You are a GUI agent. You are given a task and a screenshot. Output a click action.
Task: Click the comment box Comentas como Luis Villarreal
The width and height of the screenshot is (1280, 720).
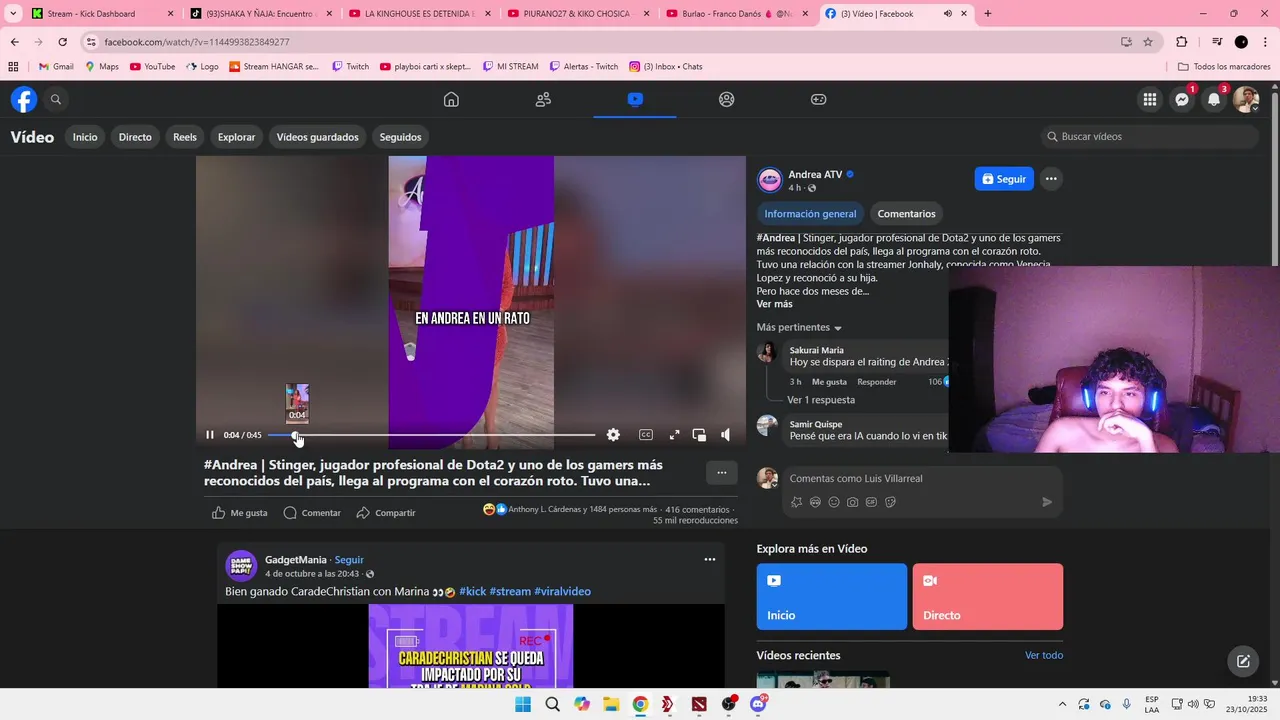coord(920,479)
